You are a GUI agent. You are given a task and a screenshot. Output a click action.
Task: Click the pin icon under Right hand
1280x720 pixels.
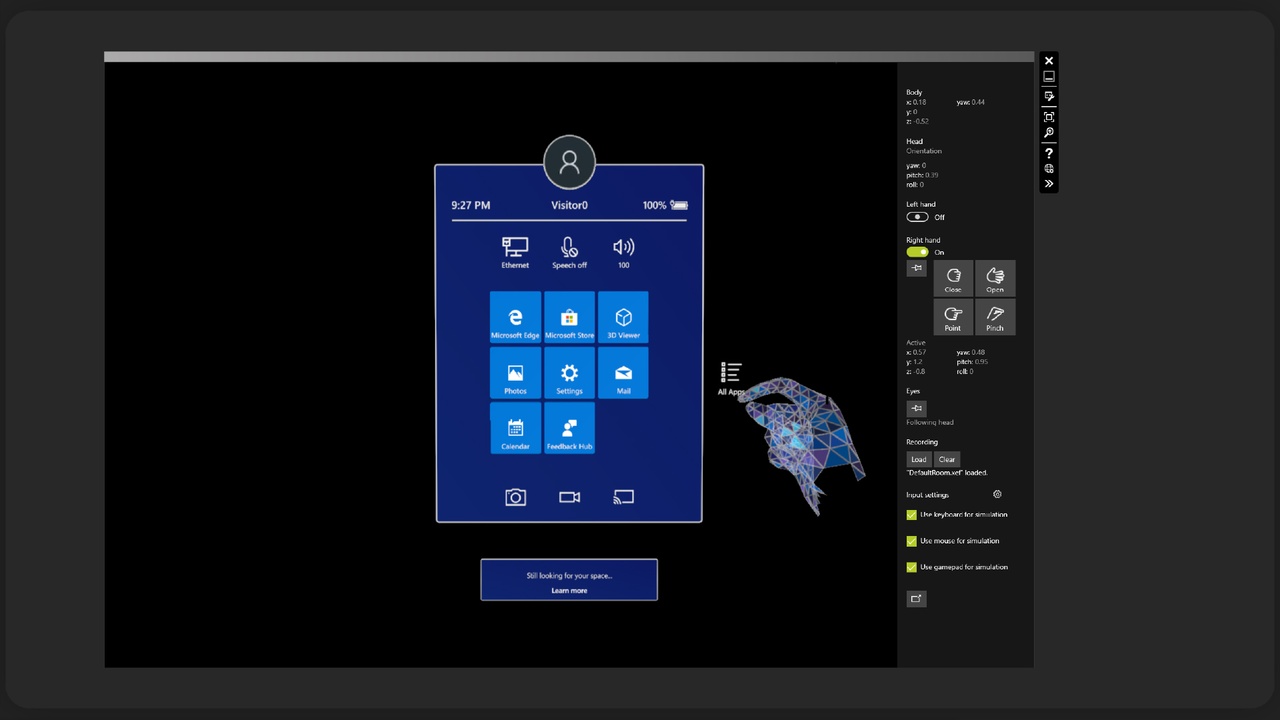pyautogui.click(x=916, y=268)
